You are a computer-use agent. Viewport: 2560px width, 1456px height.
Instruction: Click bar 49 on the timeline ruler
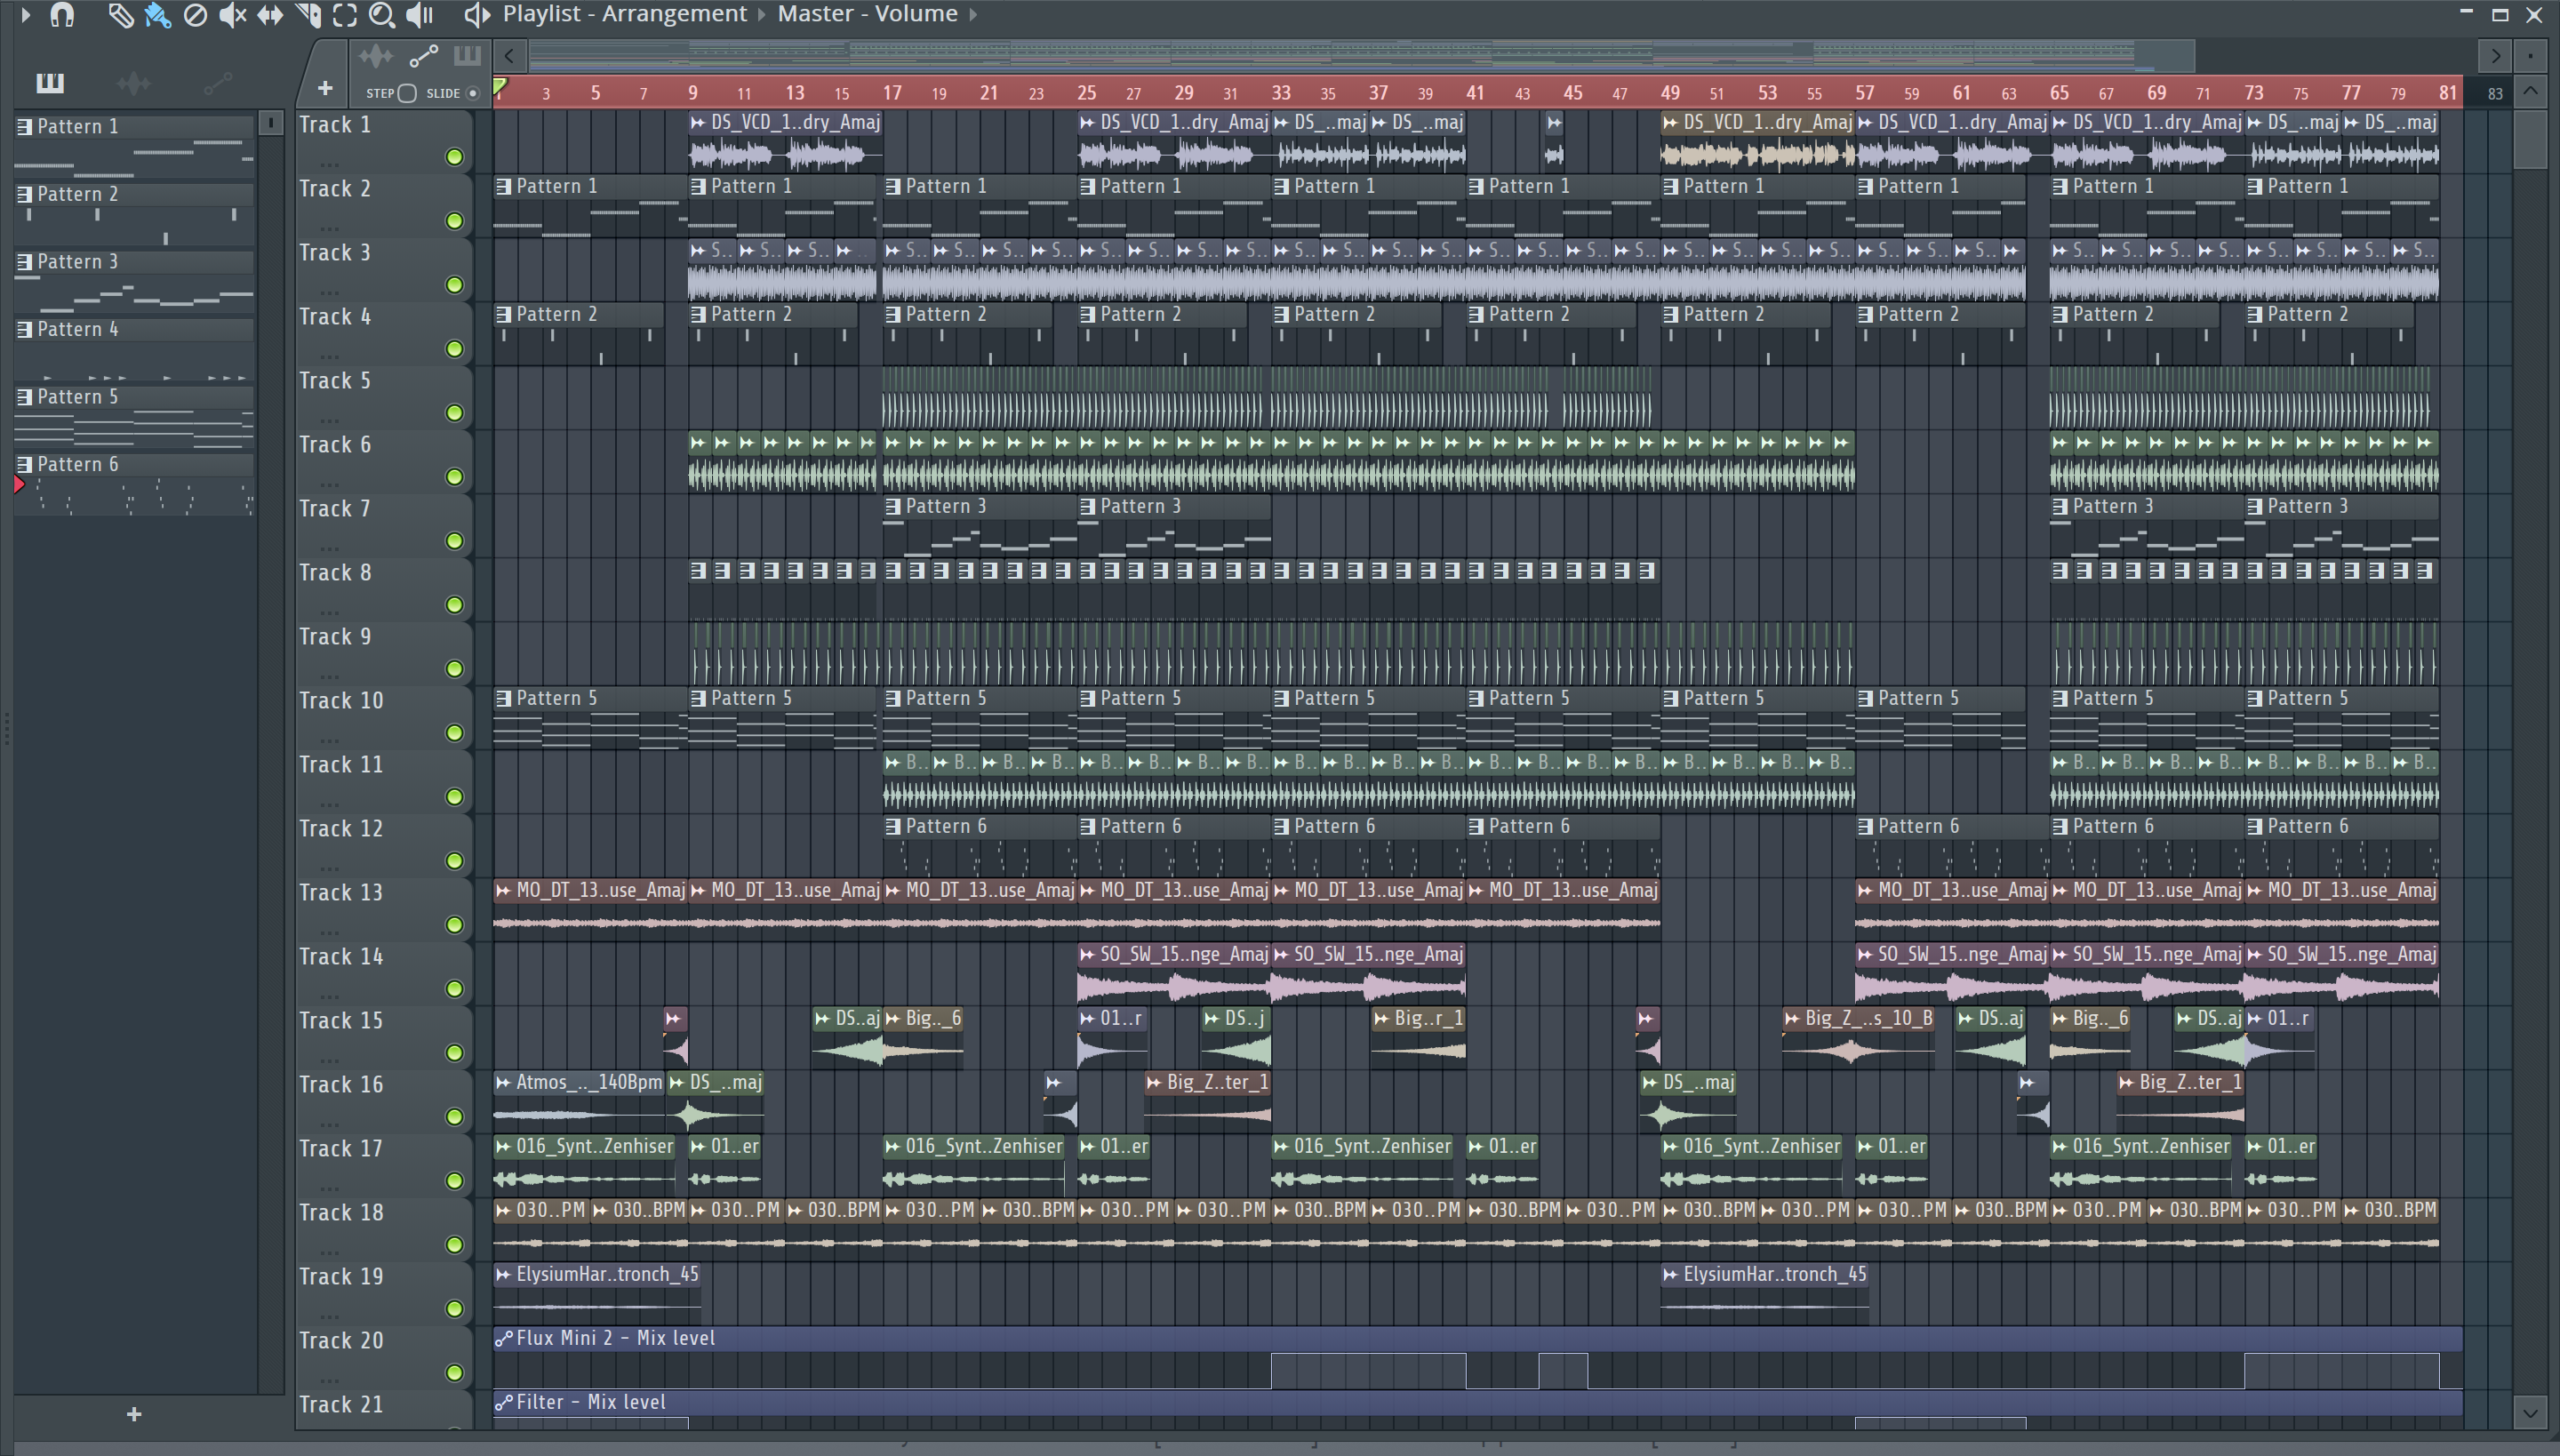pos(1669,93)
